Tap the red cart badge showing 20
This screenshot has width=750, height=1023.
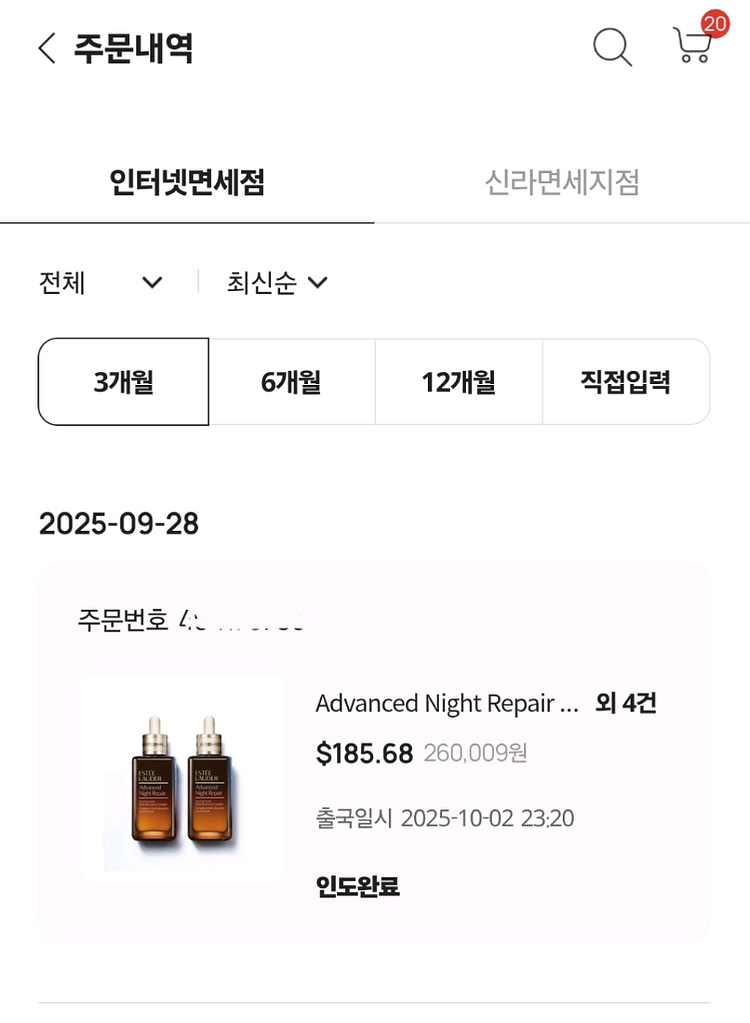click(x=715, y=23)
